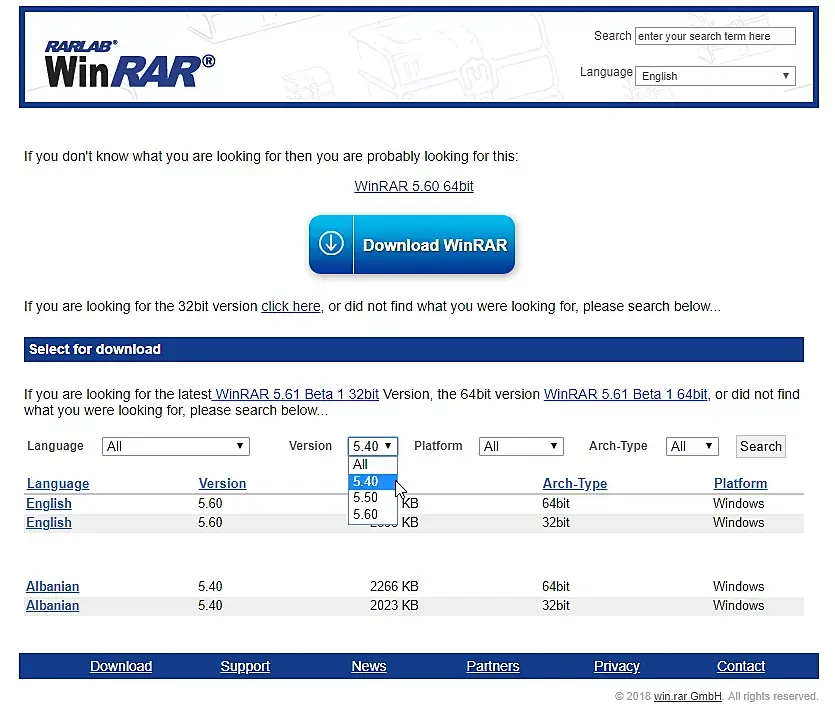The width and height of the screenshot is (835, 719).
Task: Click the Search button next to Arch-Type
Action: [x=760, y=446]
